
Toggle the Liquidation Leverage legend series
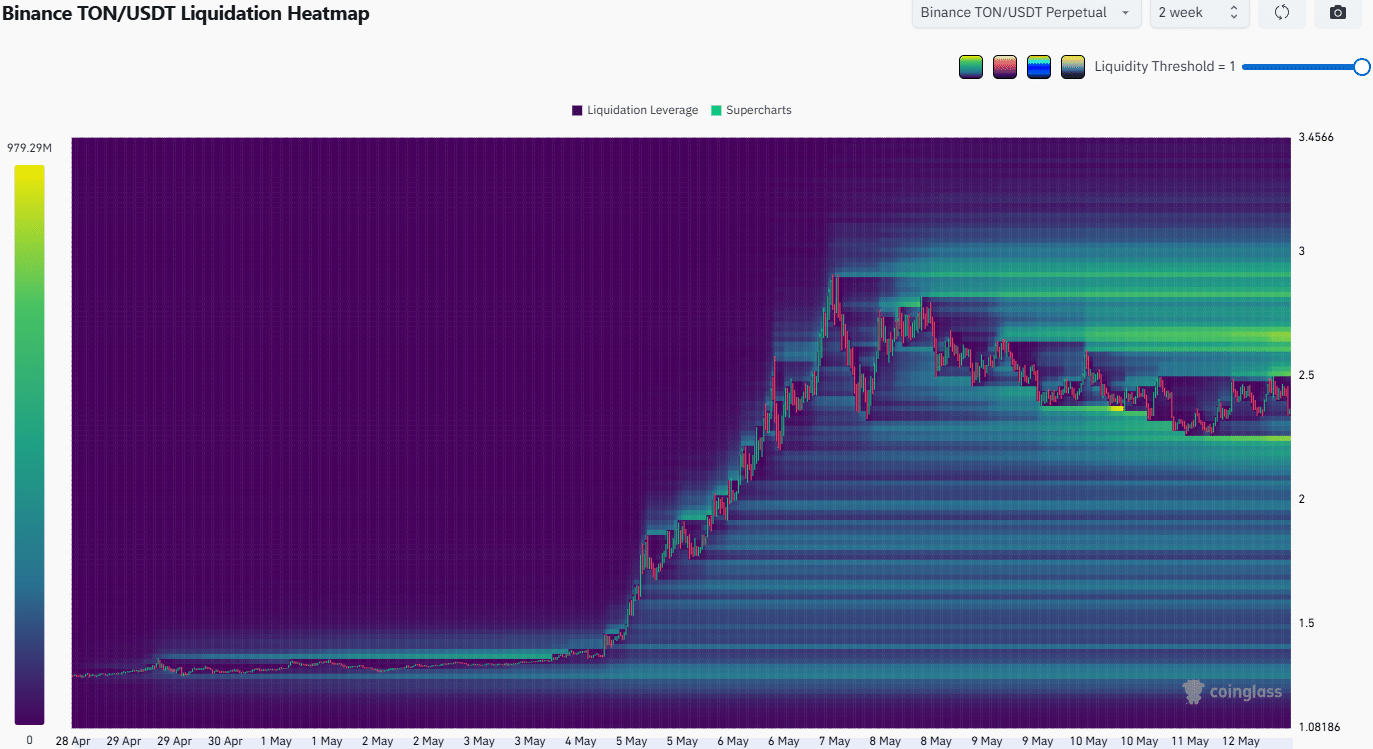click(x=635, y=110)
